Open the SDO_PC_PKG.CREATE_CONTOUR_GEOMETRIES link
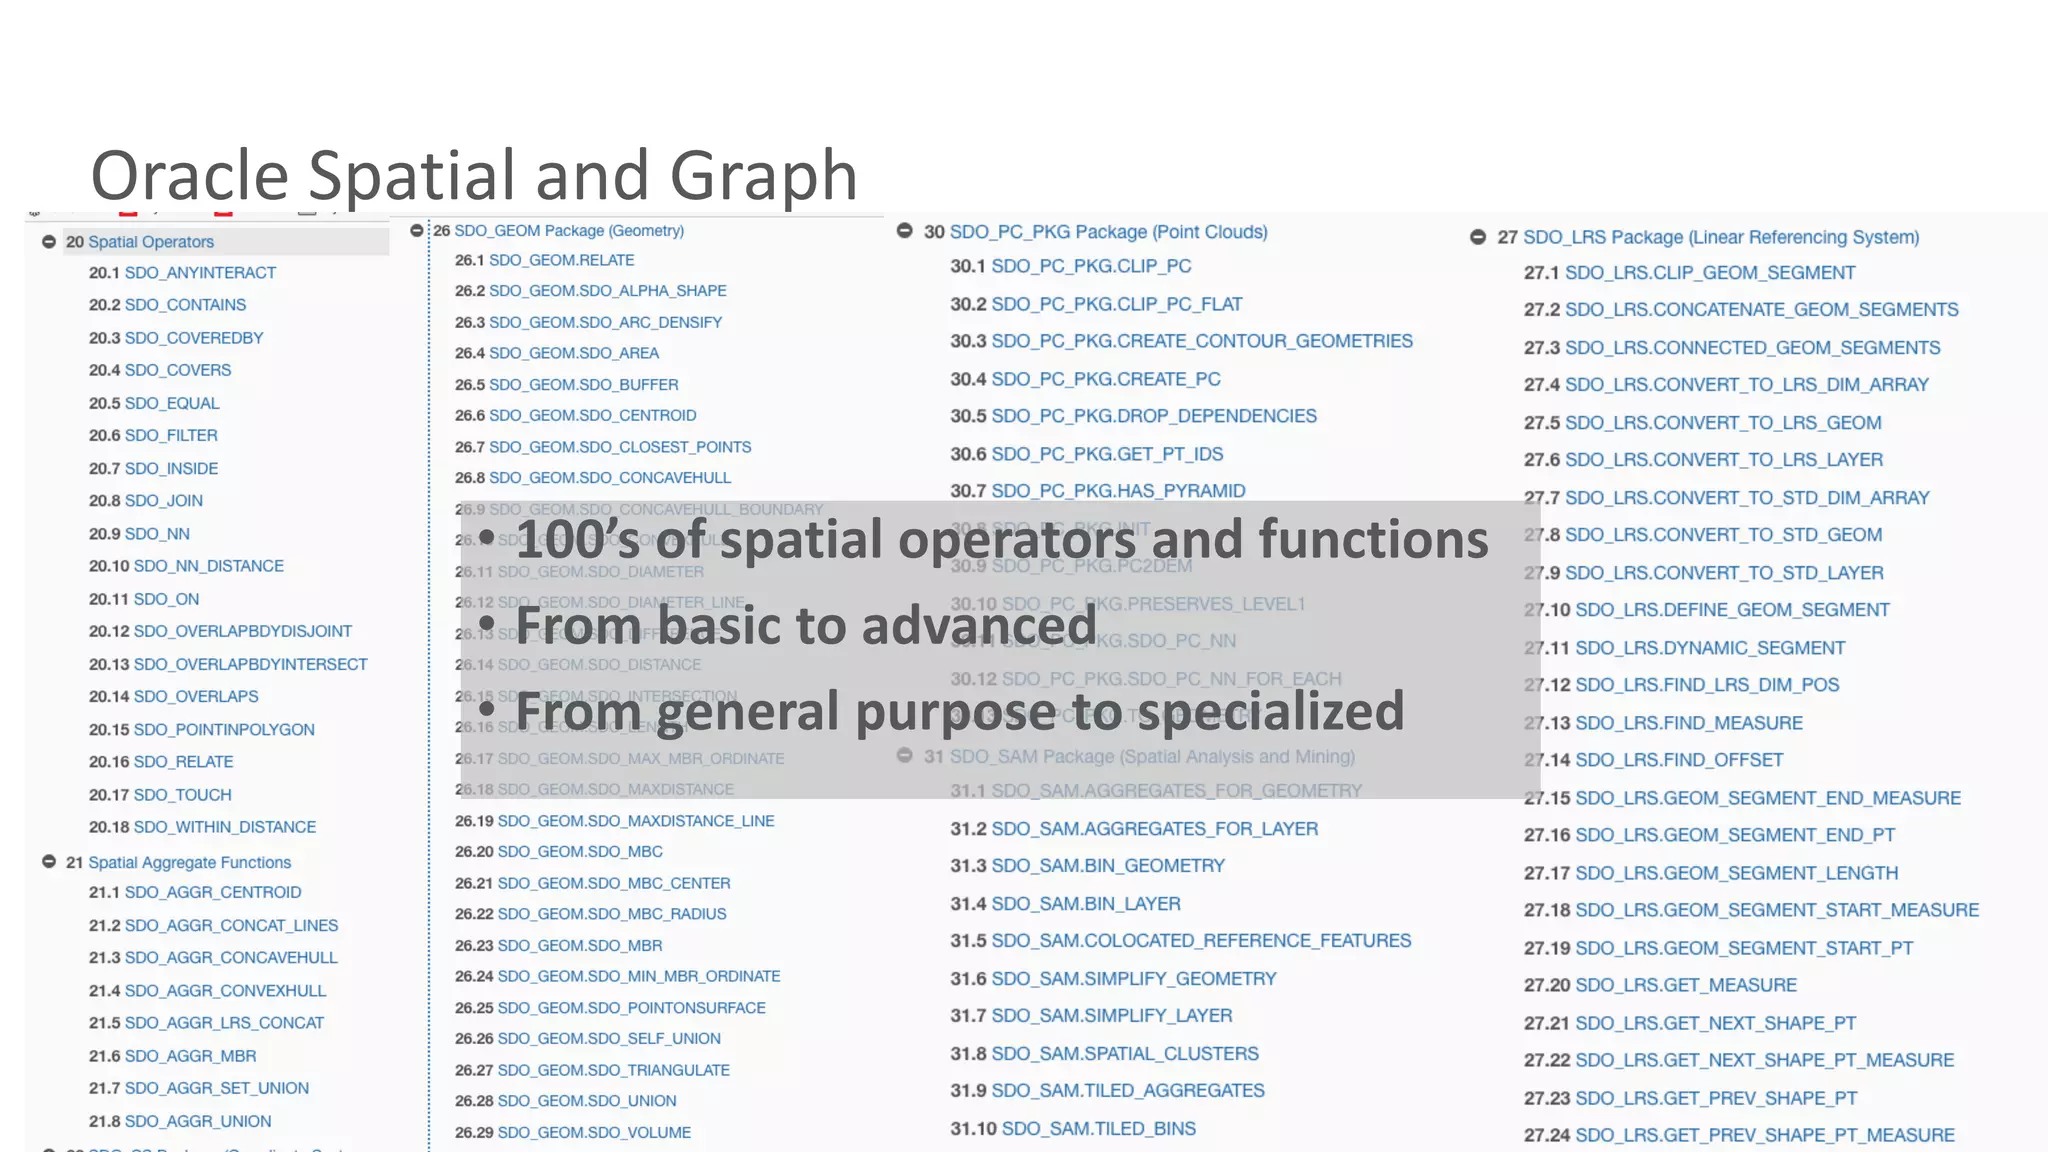This screenshot has height=1152, width=2048. (1202, 341)
